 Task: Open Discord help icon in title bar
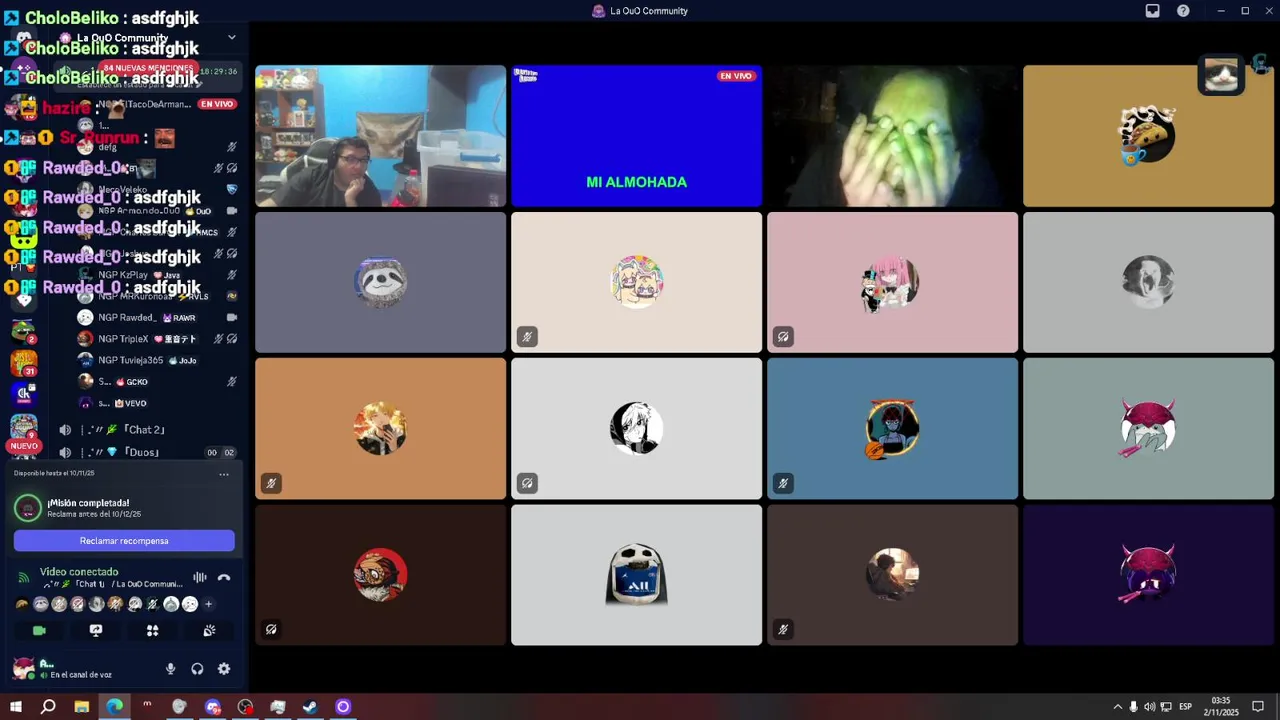tap(1183, 11)
